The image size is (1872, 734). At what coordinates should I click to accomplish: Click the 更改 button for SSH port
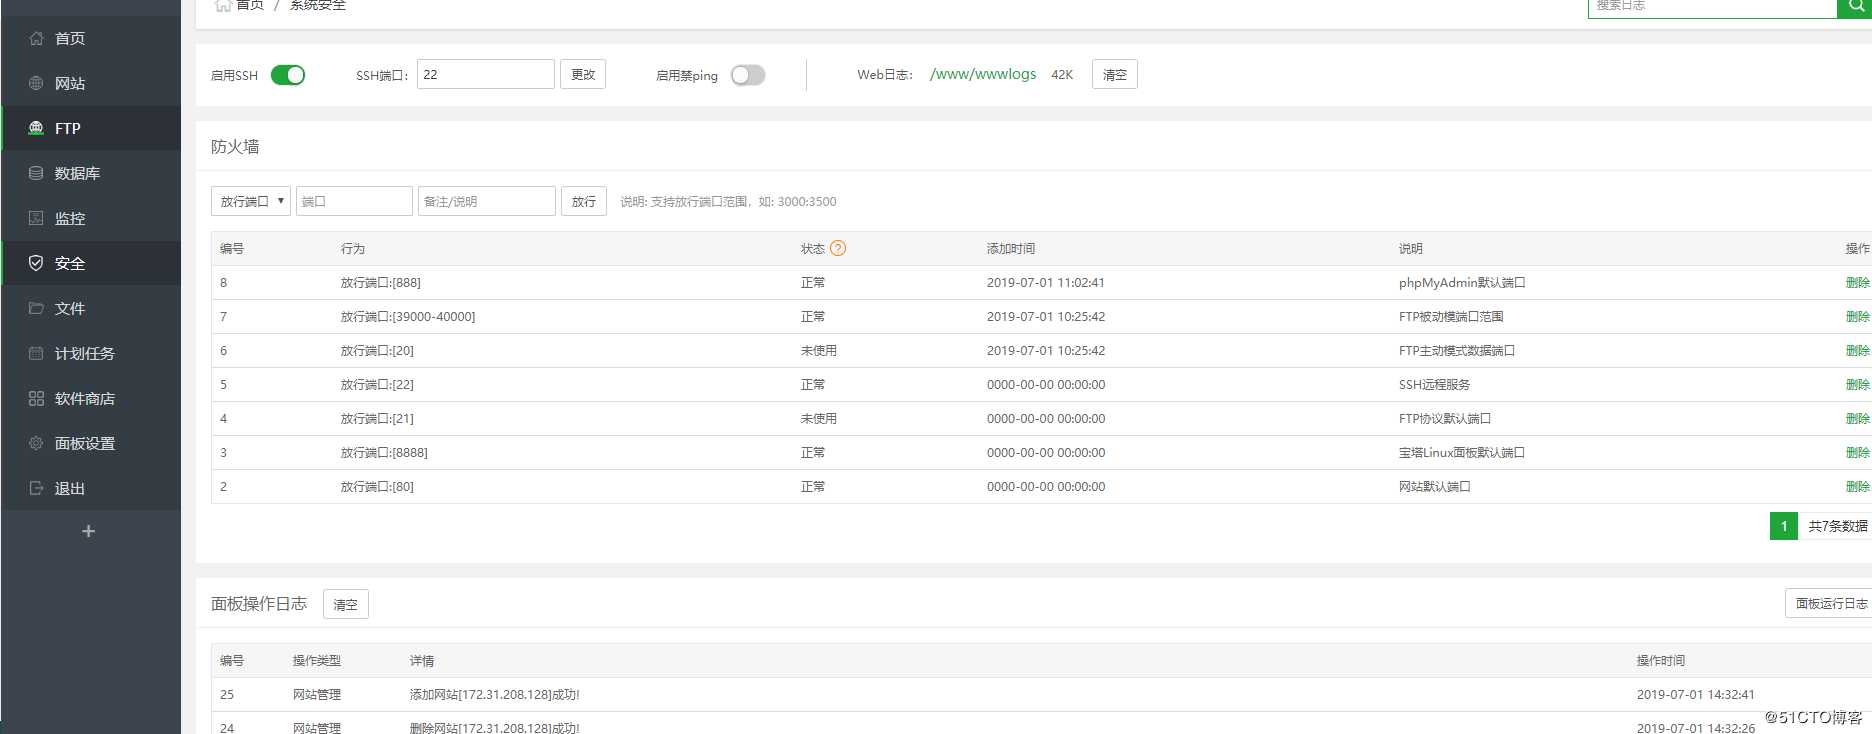[583, 74]
